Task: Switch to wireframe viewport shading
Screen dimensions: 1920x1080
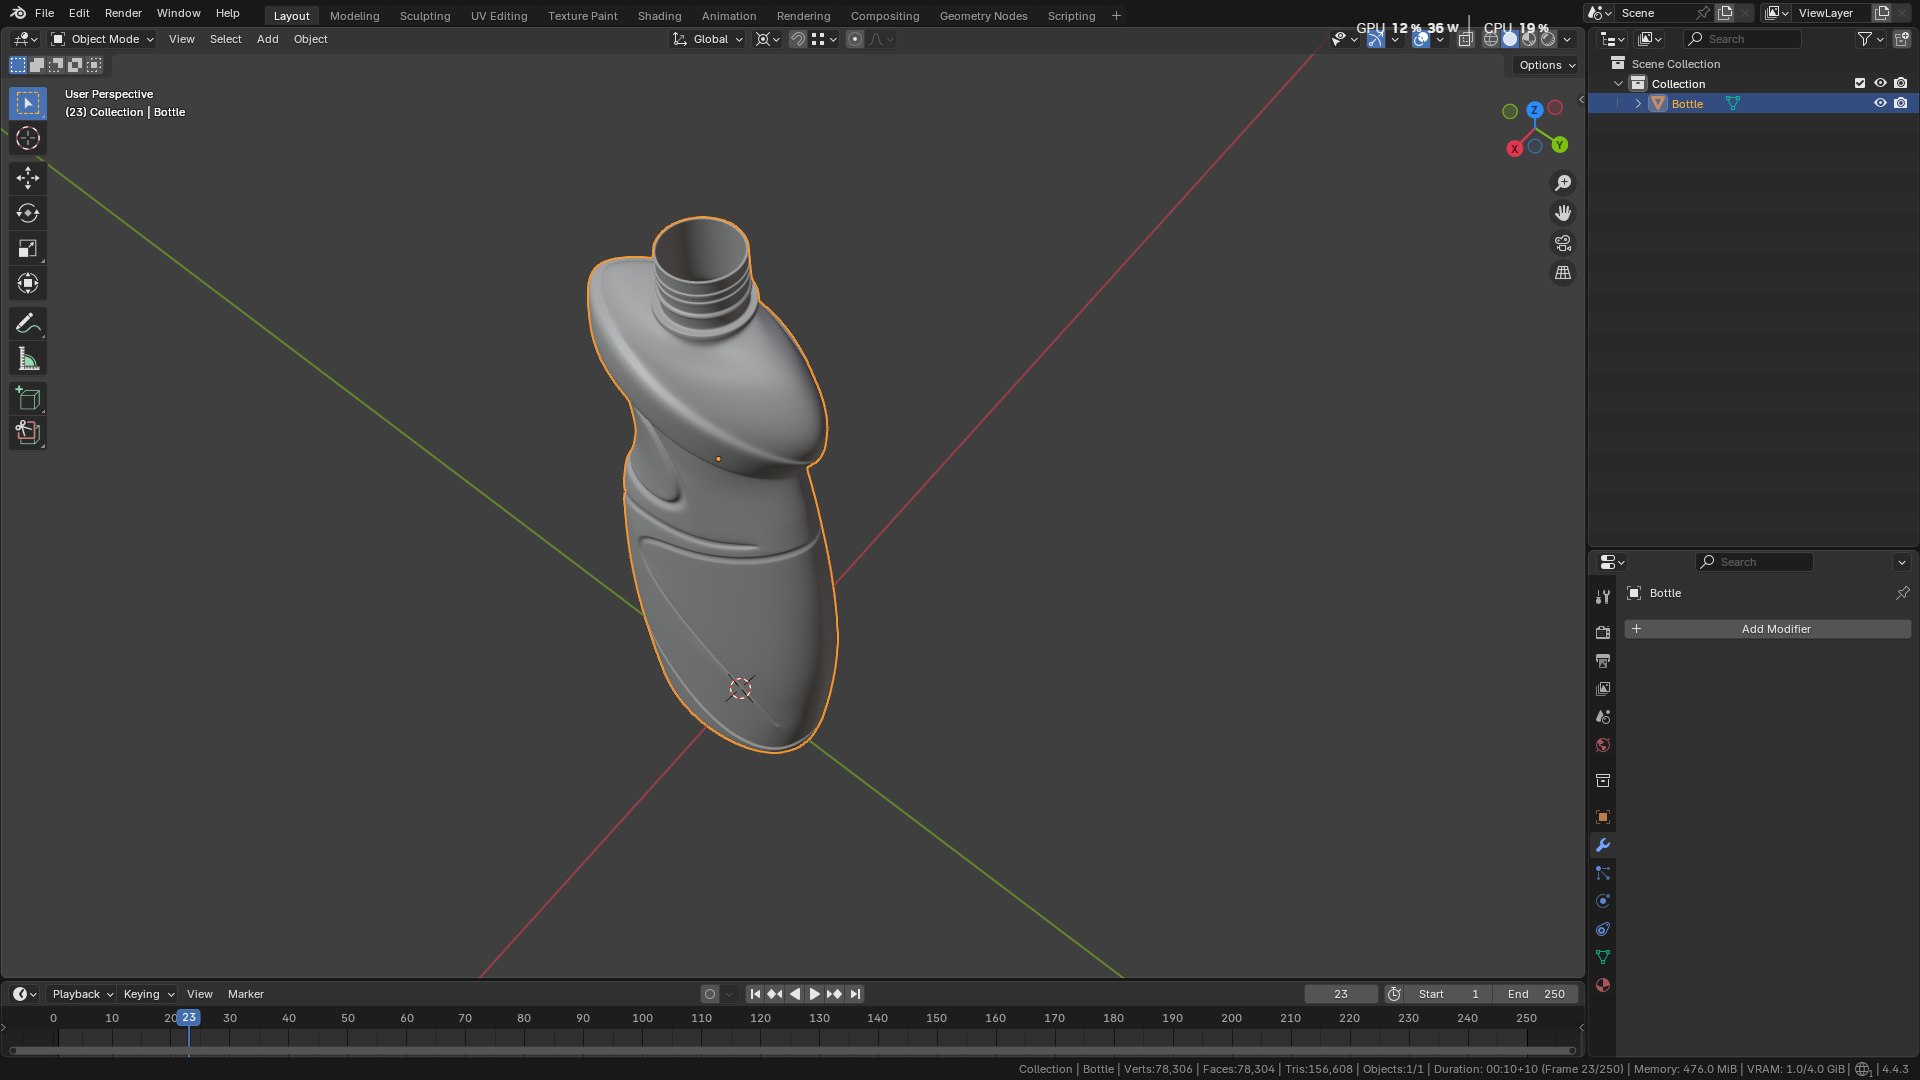Action: [x=1491, y=39]
